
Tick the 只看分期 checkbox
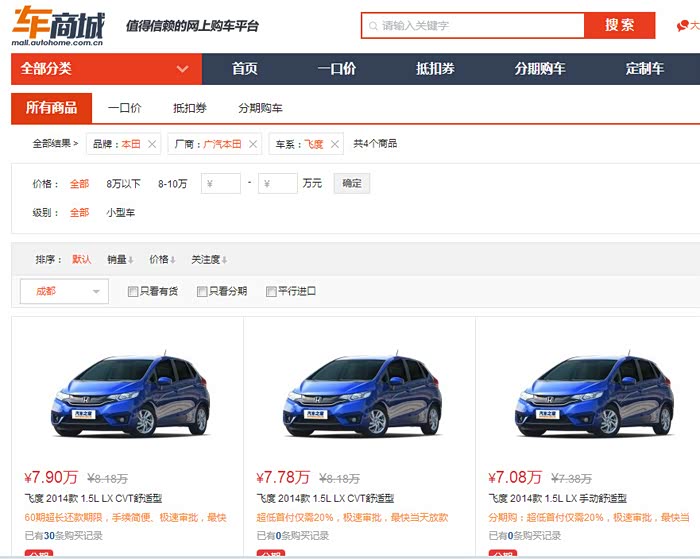point(202,292)
